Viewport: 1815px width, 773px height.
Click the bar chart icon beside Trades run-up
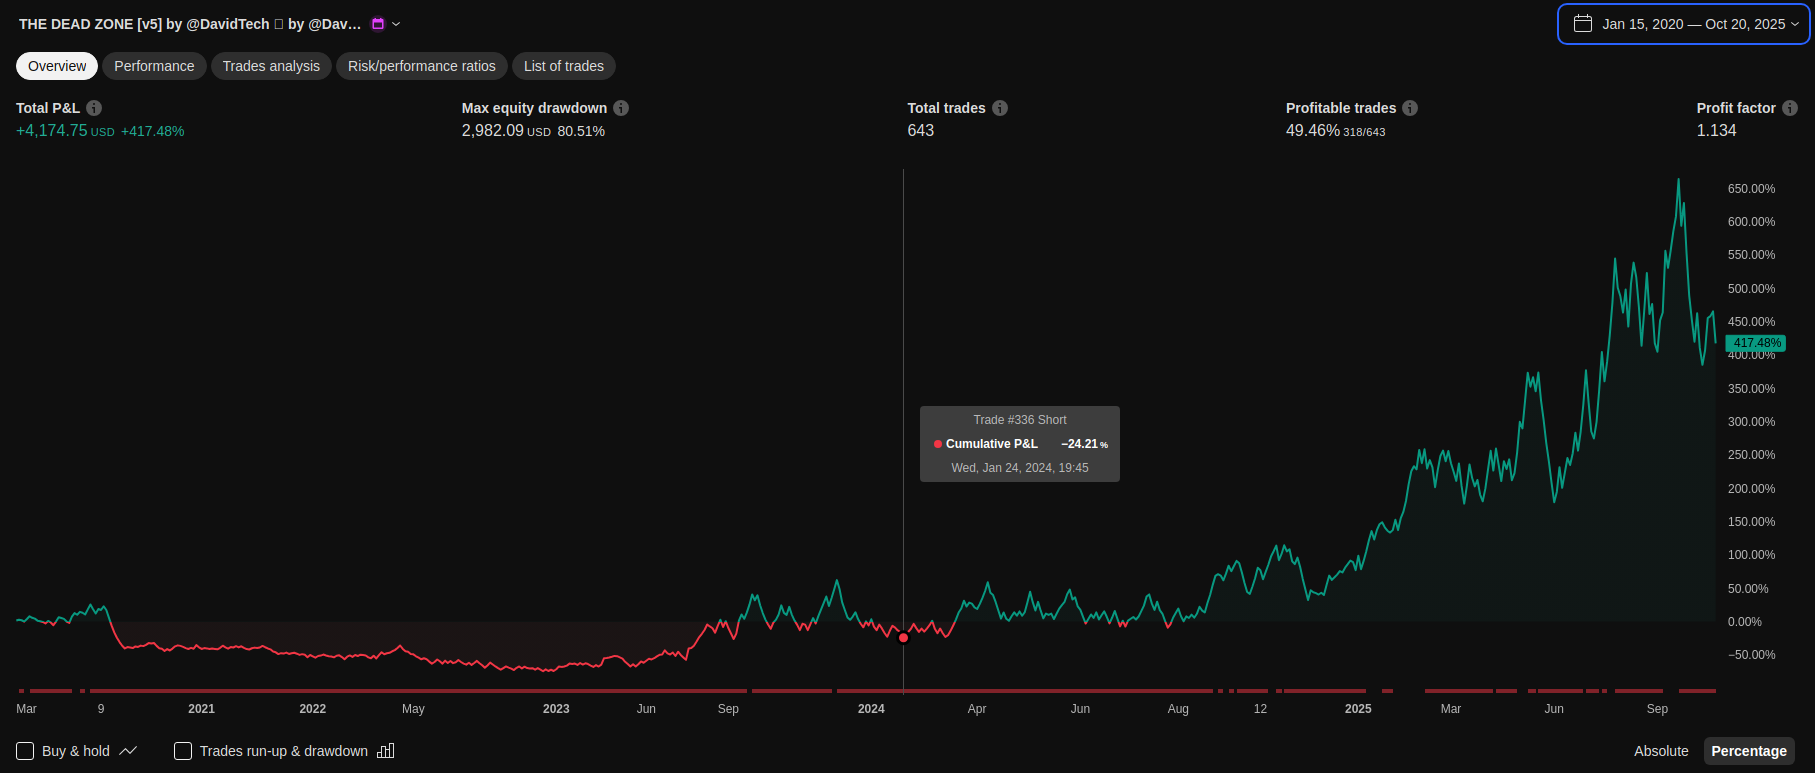(386, 751)
